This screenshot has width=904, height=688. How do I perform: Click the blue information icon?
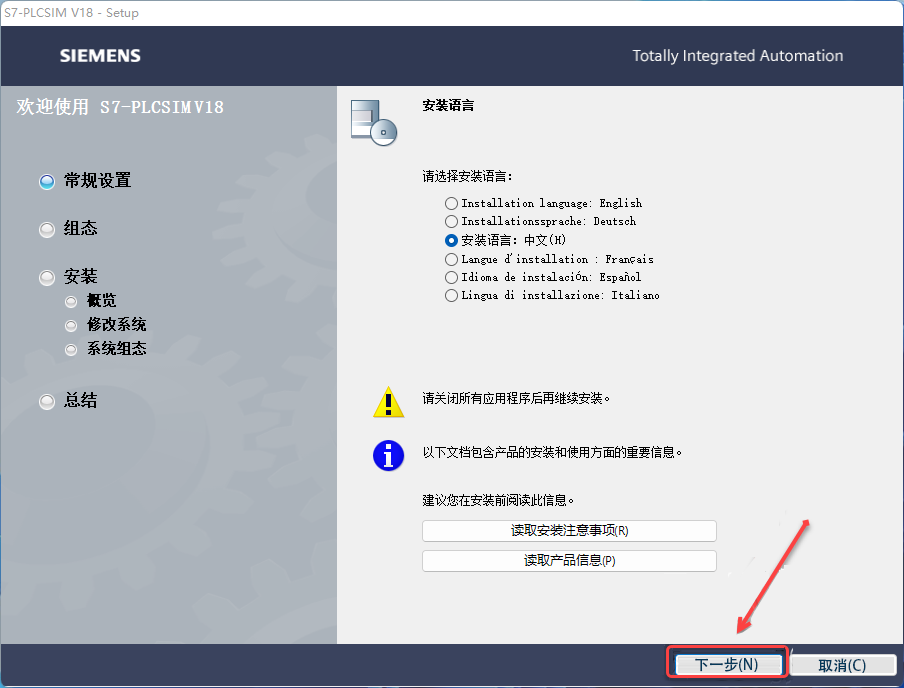tap(388, 455)
